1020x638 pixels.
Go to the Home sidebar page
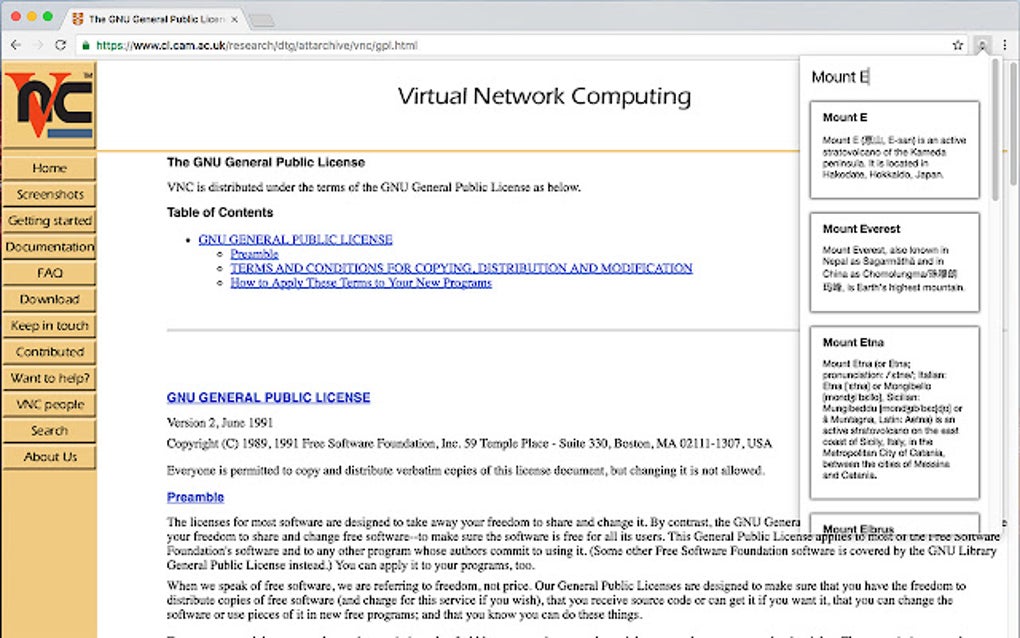pyautogui.click(x=50, y=168)
